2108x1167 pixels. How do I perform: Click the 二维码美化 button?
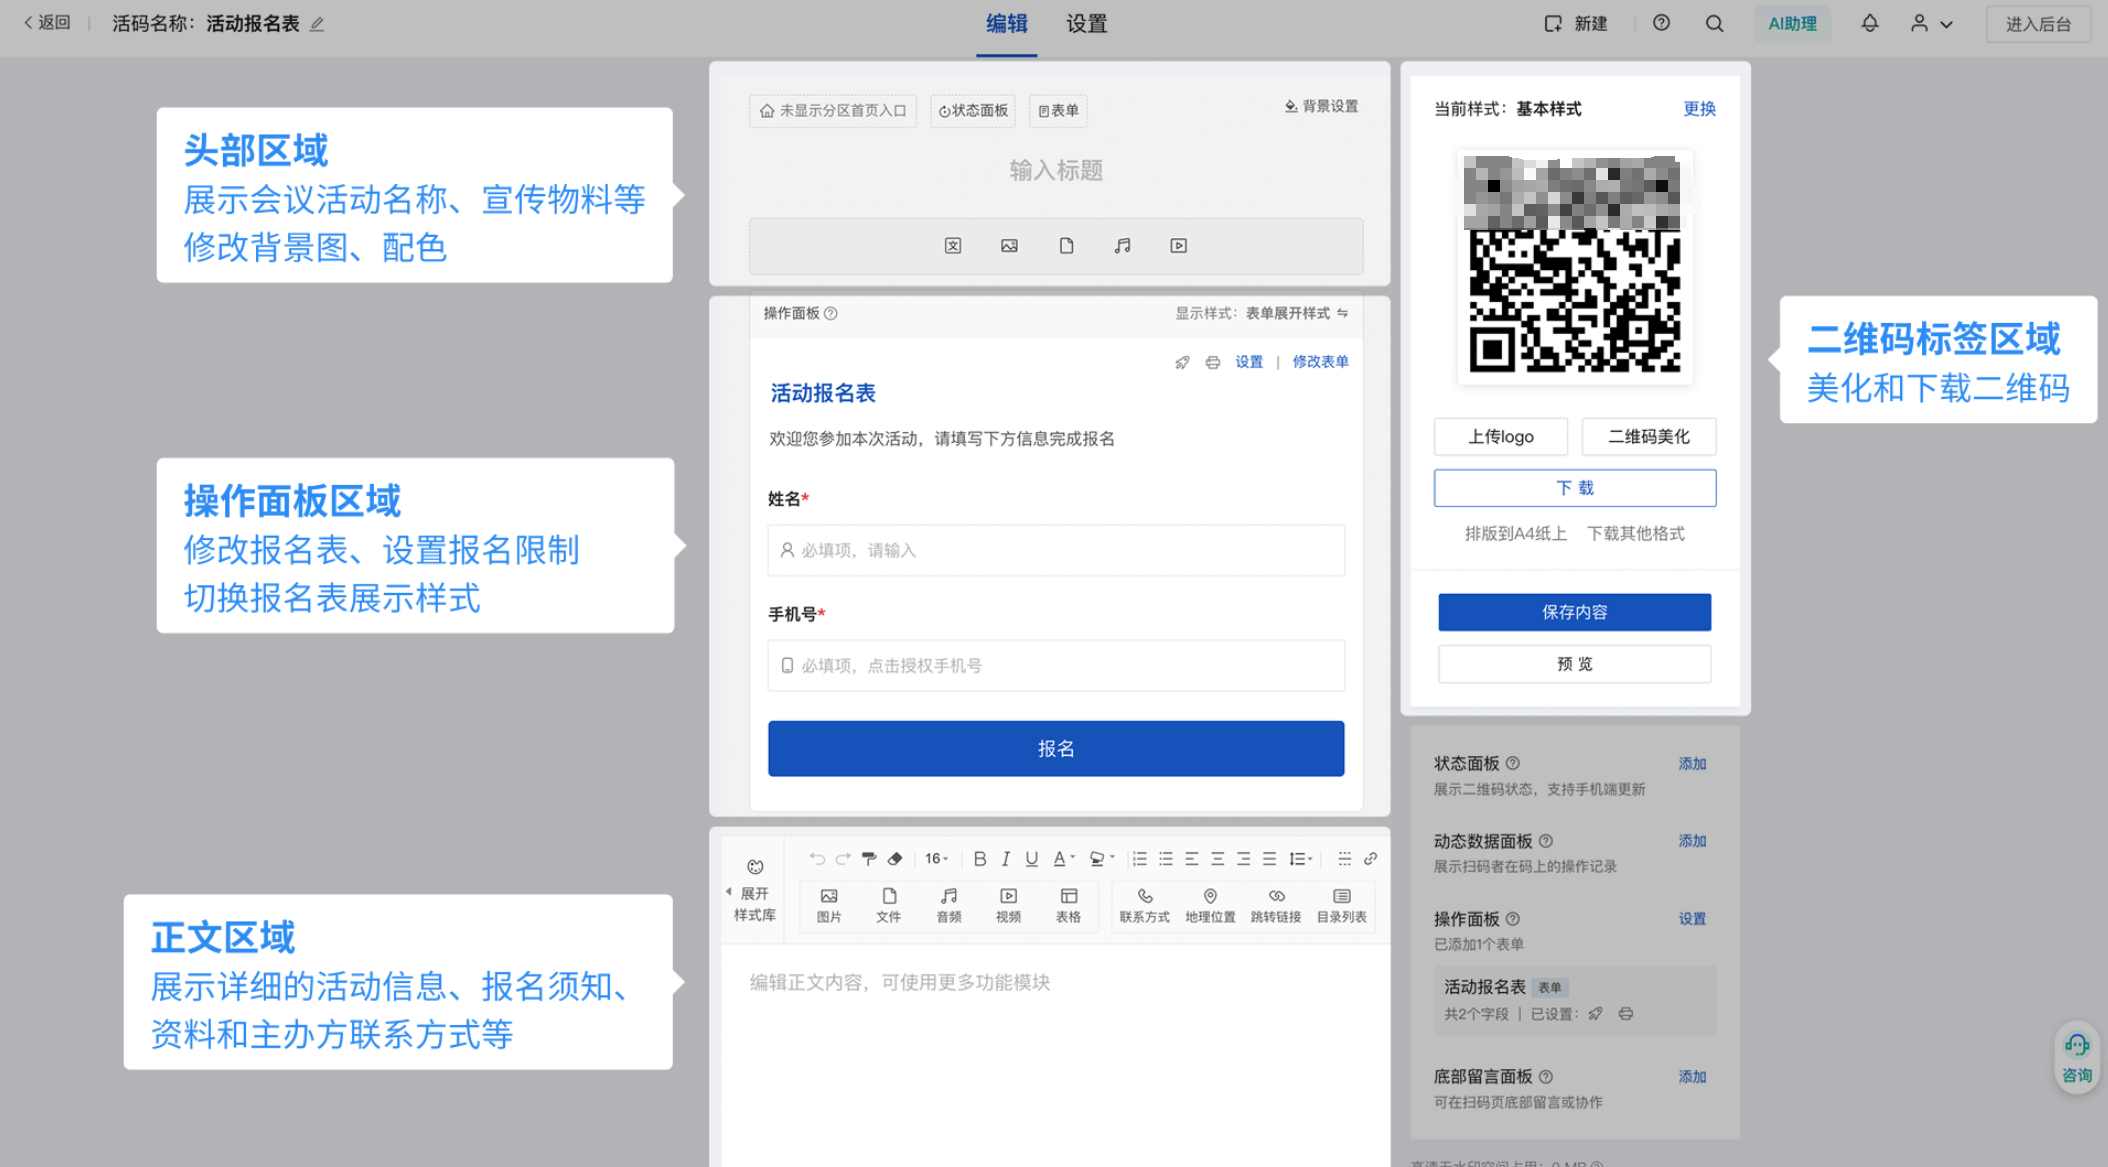point(1649,437)
